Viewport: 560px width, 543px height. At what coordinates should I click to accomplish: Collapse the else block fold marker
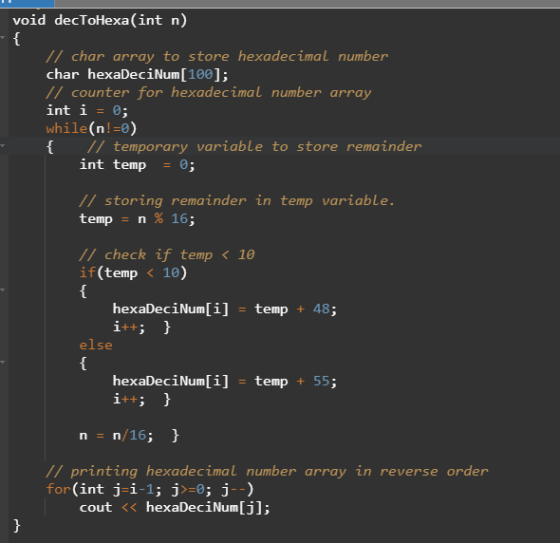(x=2, y=362)
